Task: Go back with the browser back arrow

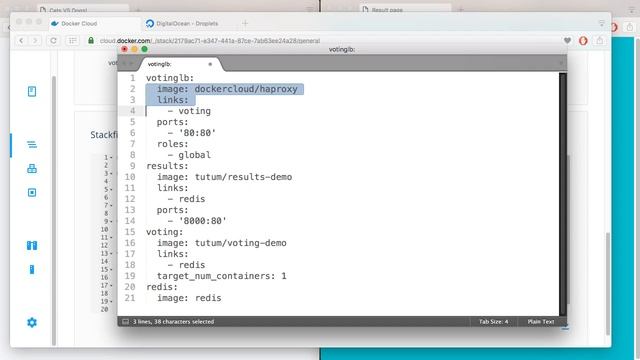Action: coord(21,40)
